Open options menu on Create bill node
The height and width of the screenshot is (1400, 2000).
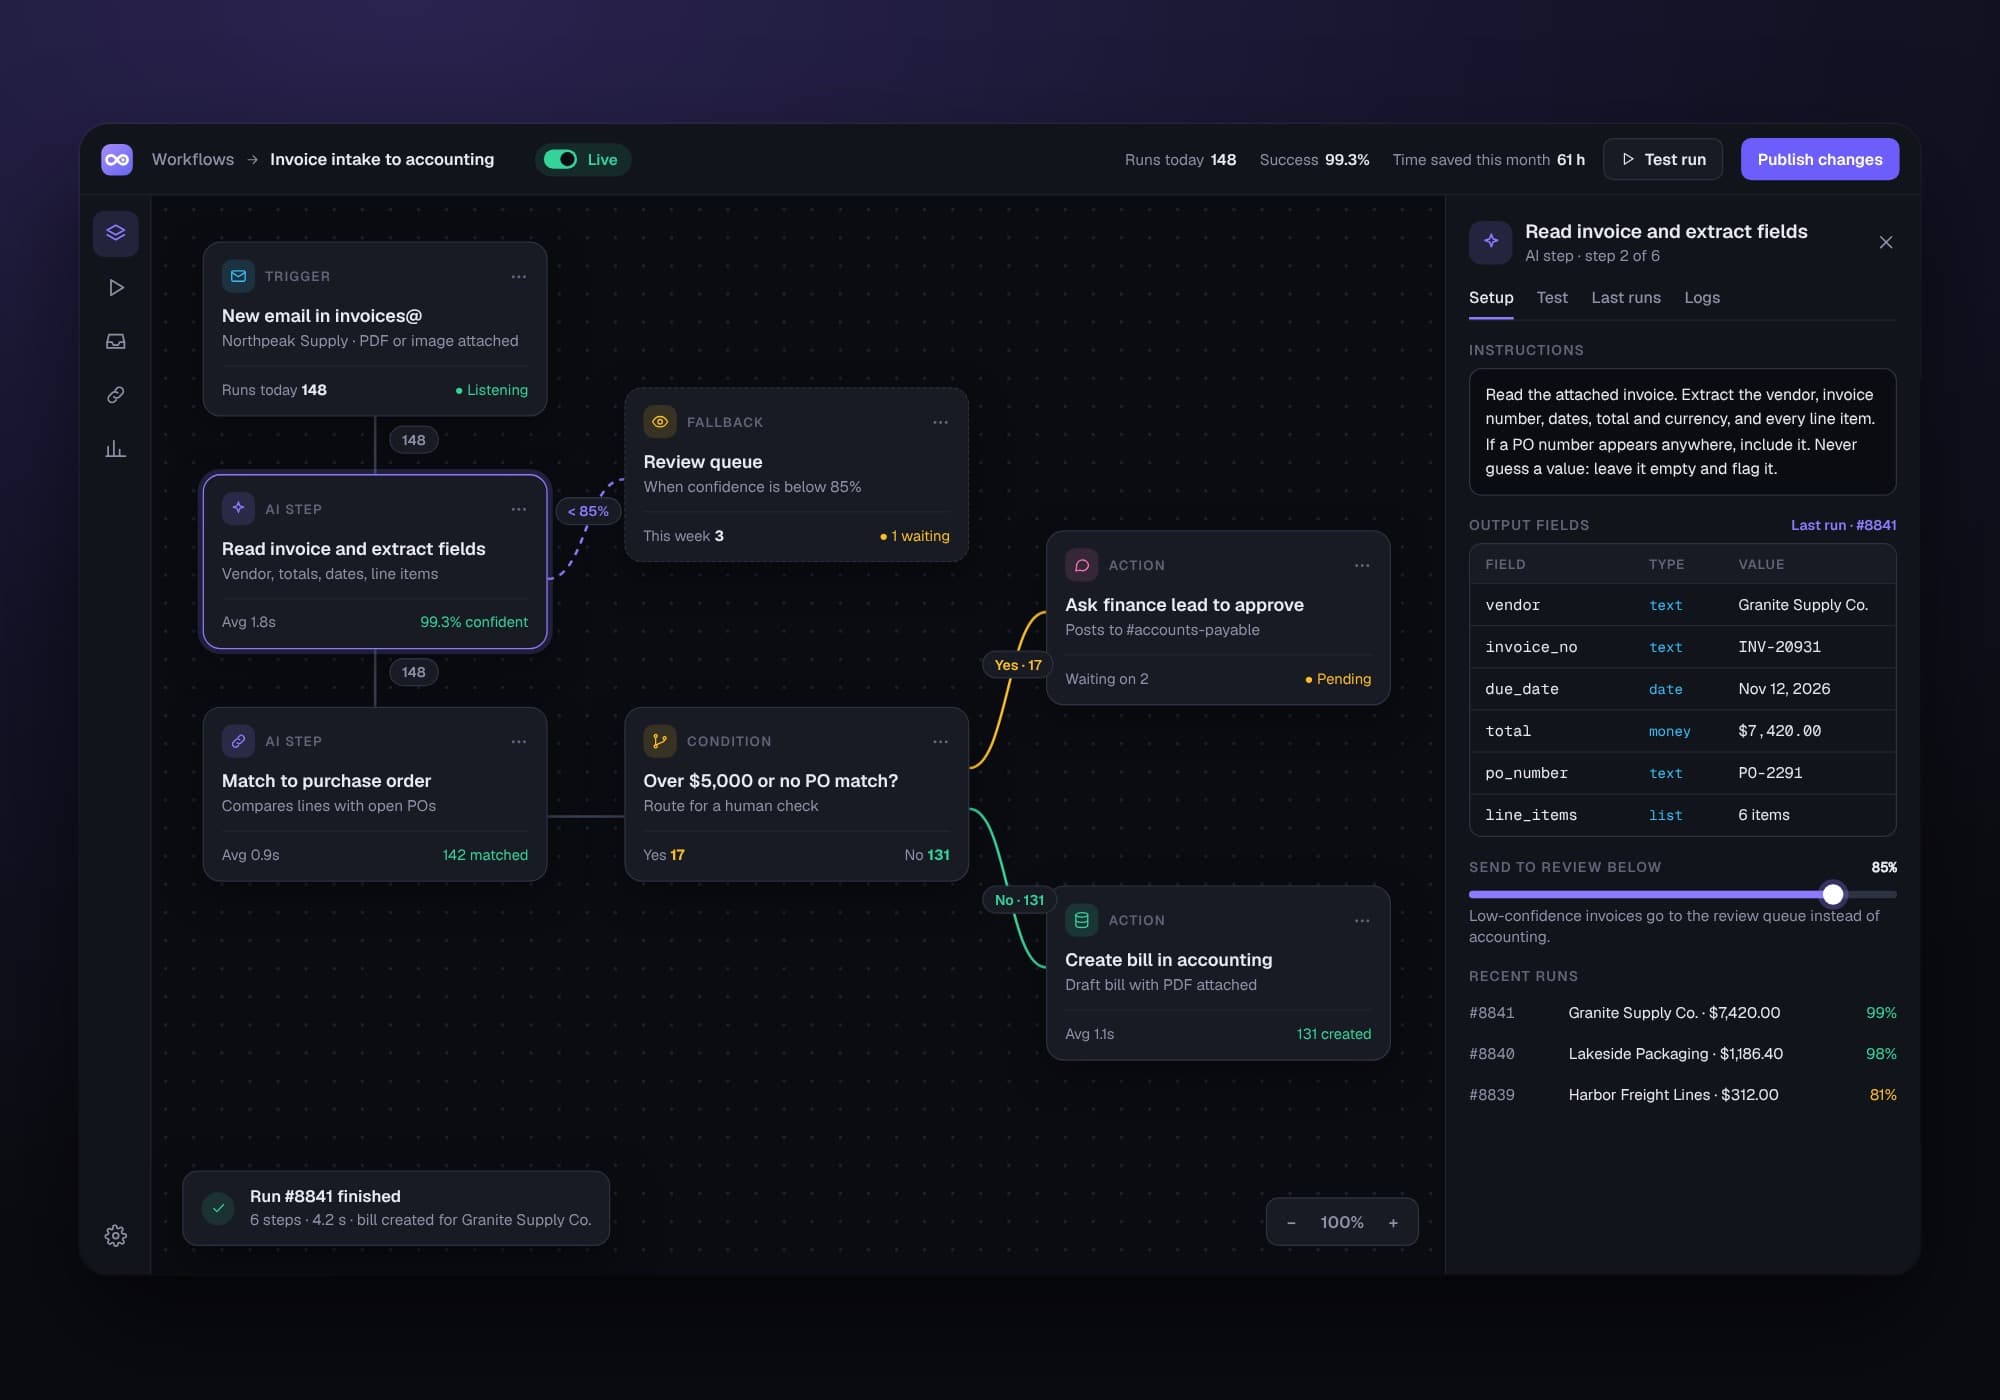click(1362, 921)
